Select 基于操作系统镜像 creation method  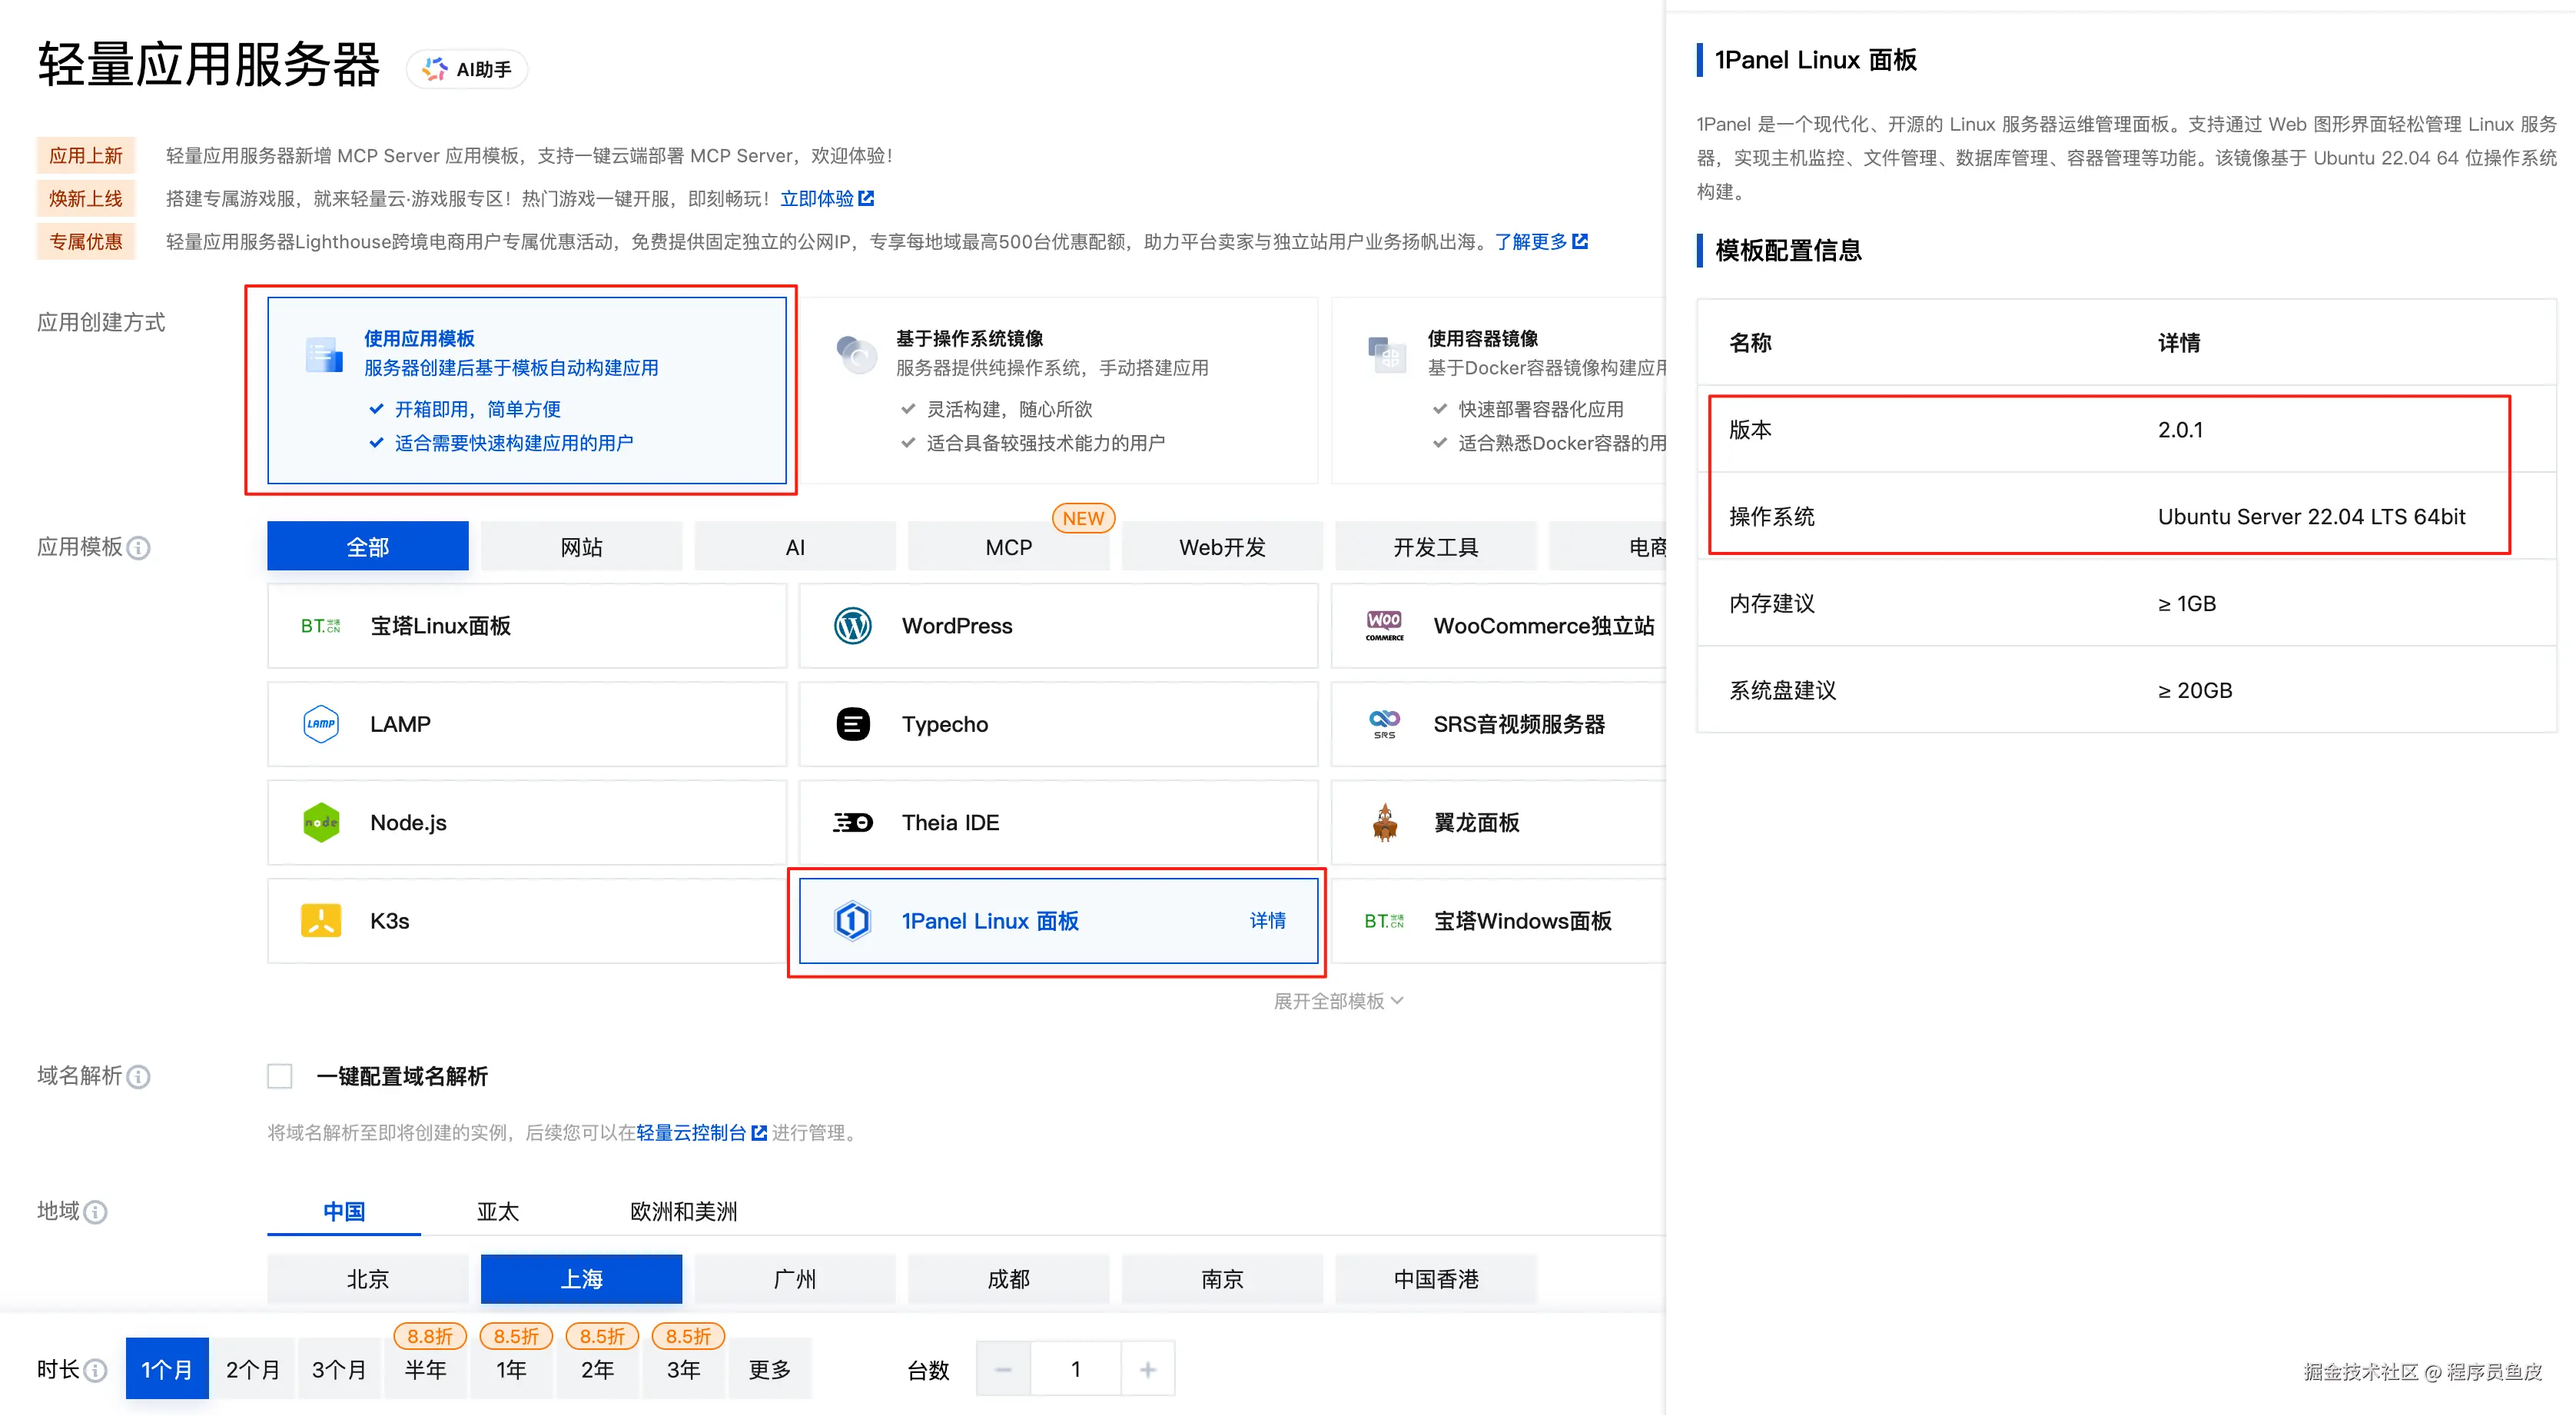[x=1058, y=390]
